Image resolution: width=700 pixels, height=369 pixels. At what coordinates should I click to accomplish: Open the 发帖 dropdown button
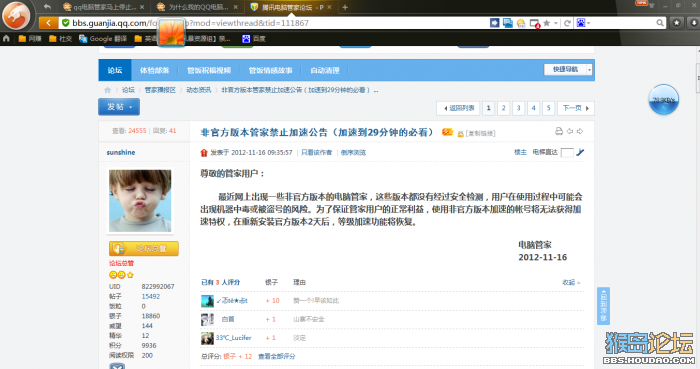click(119, 107)
